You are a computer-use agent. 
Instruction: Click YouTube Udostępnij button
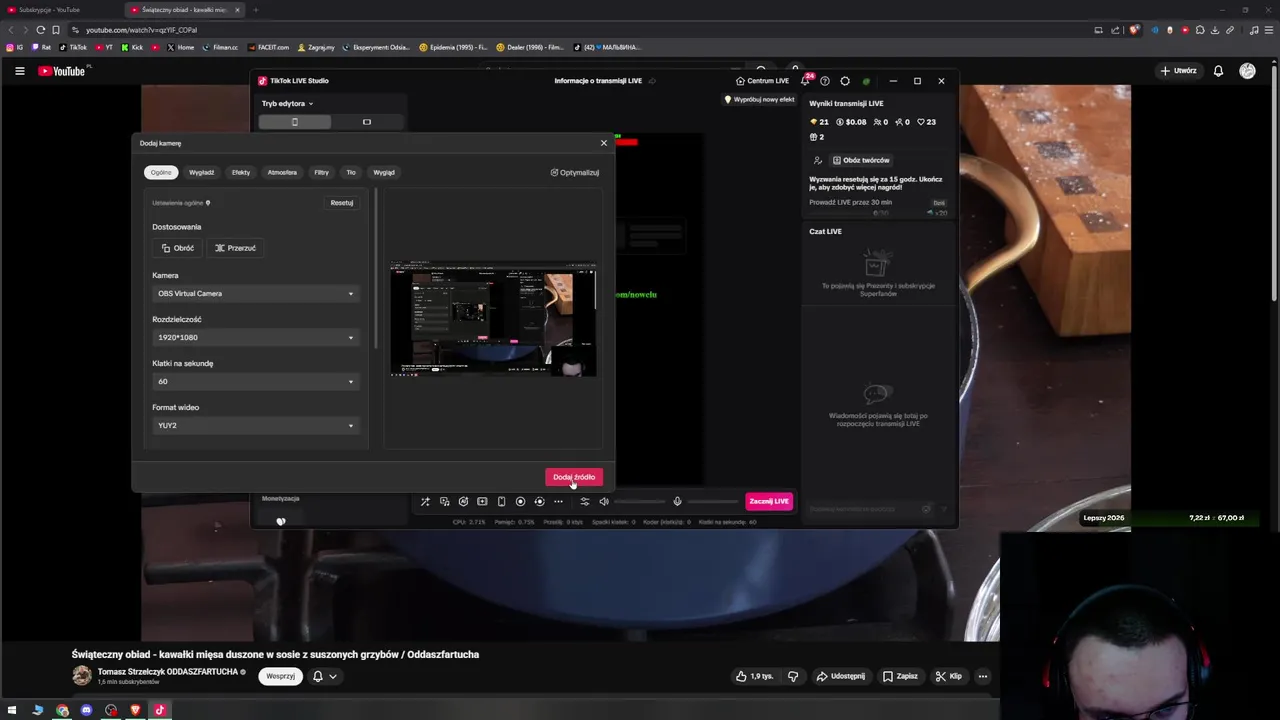841,676
